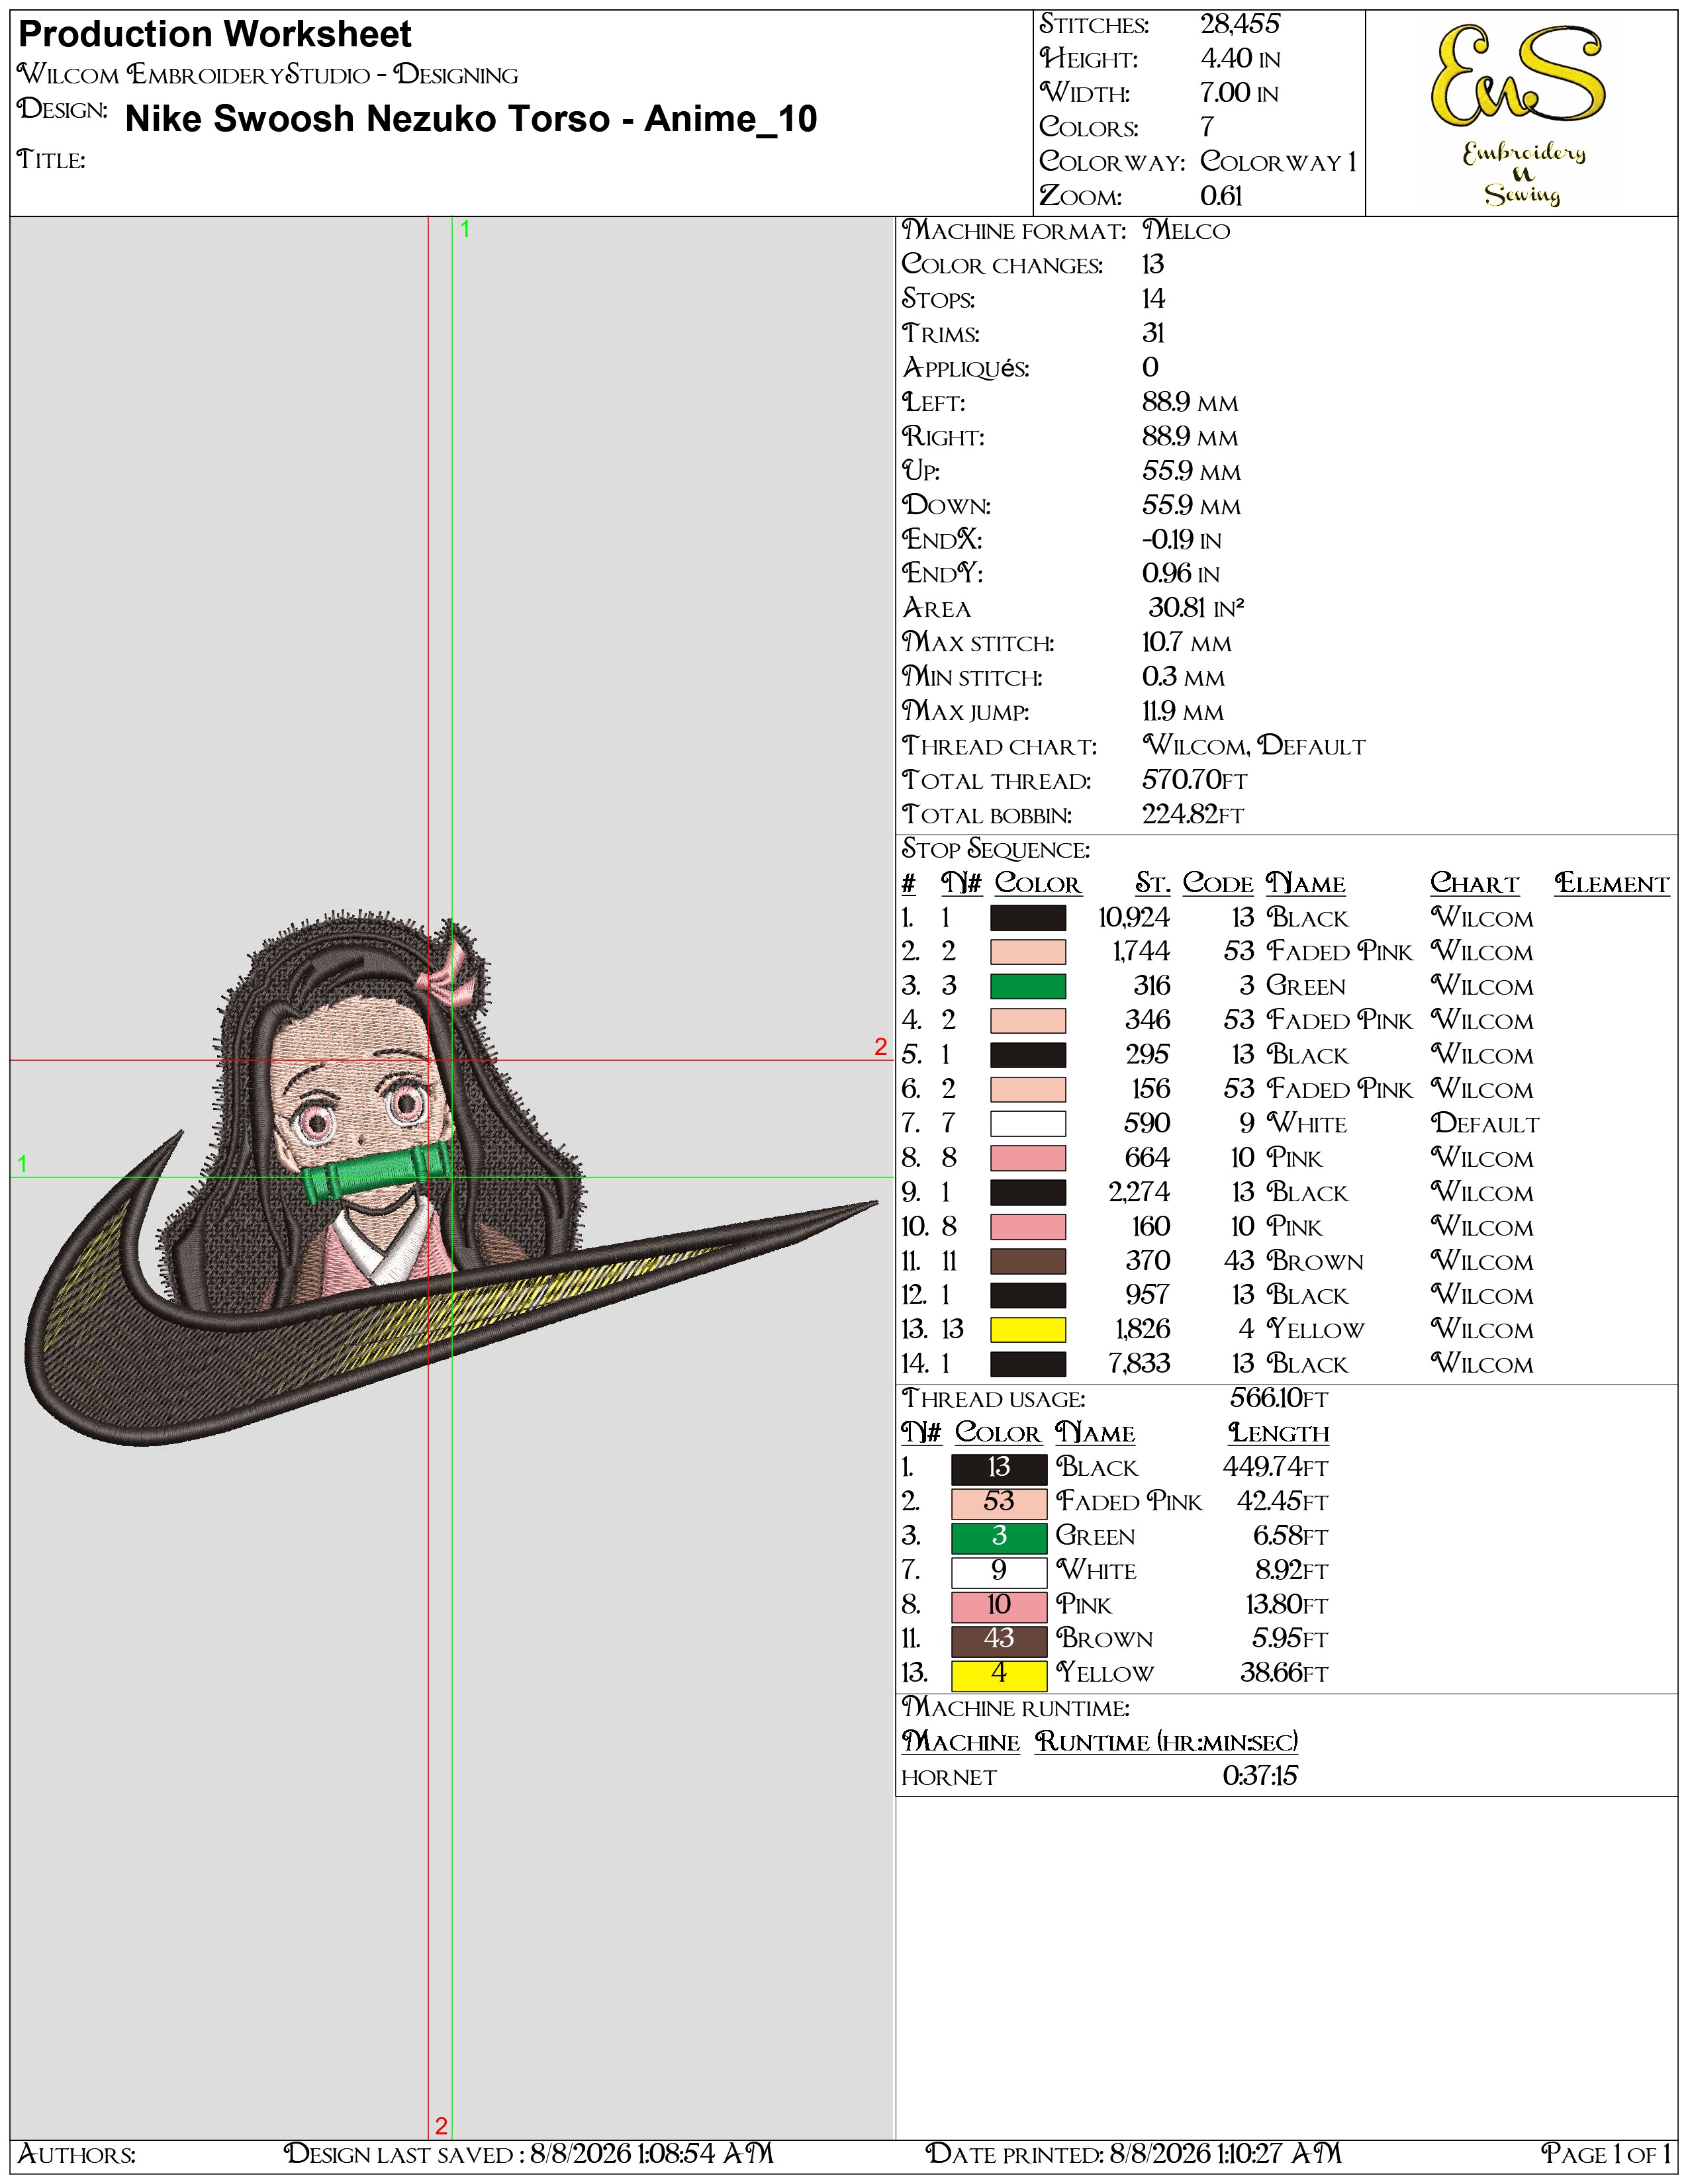Click the "HORNET" machine name

coord(949,1777)
